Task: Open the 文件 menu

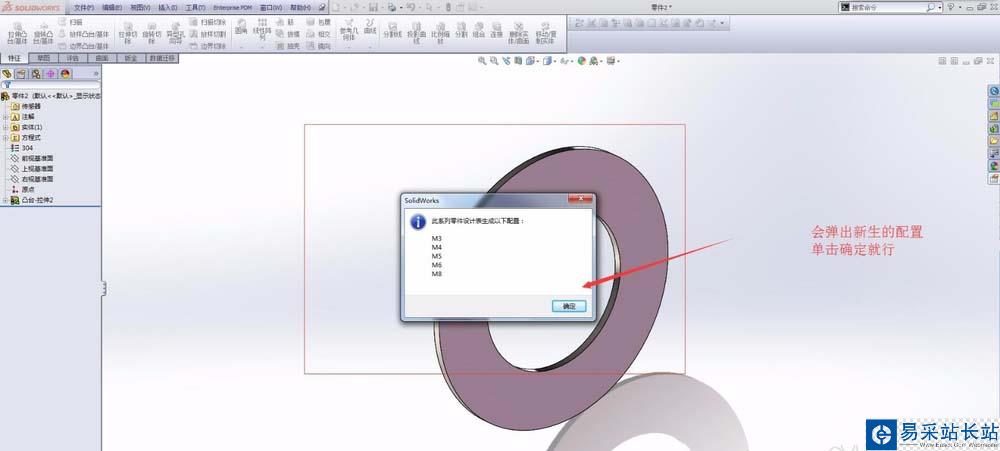Action: click(84, 8)
